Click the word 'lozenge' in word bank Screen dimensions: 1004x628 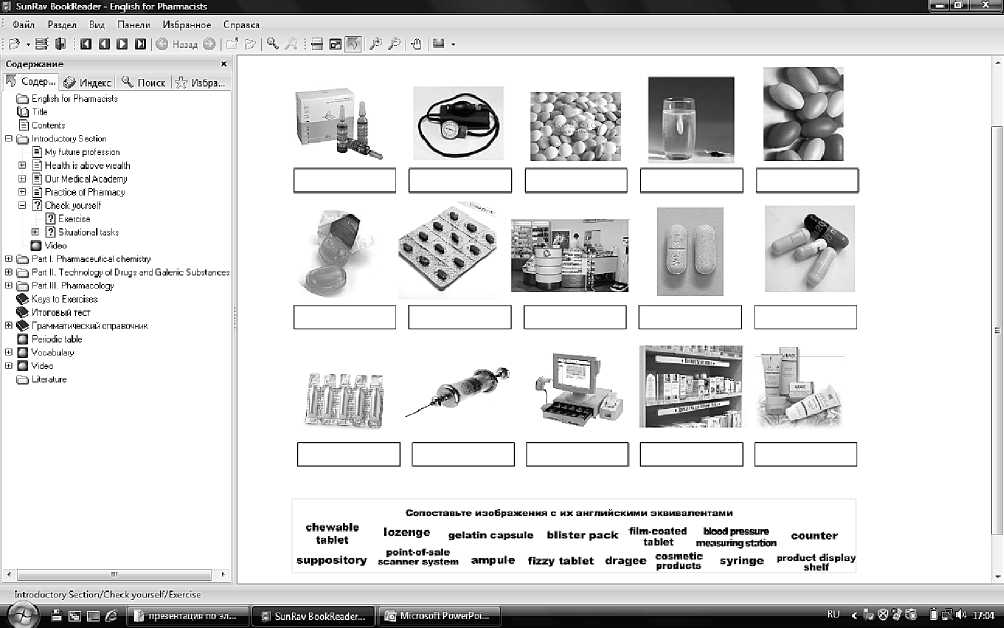tap(407, 532)
